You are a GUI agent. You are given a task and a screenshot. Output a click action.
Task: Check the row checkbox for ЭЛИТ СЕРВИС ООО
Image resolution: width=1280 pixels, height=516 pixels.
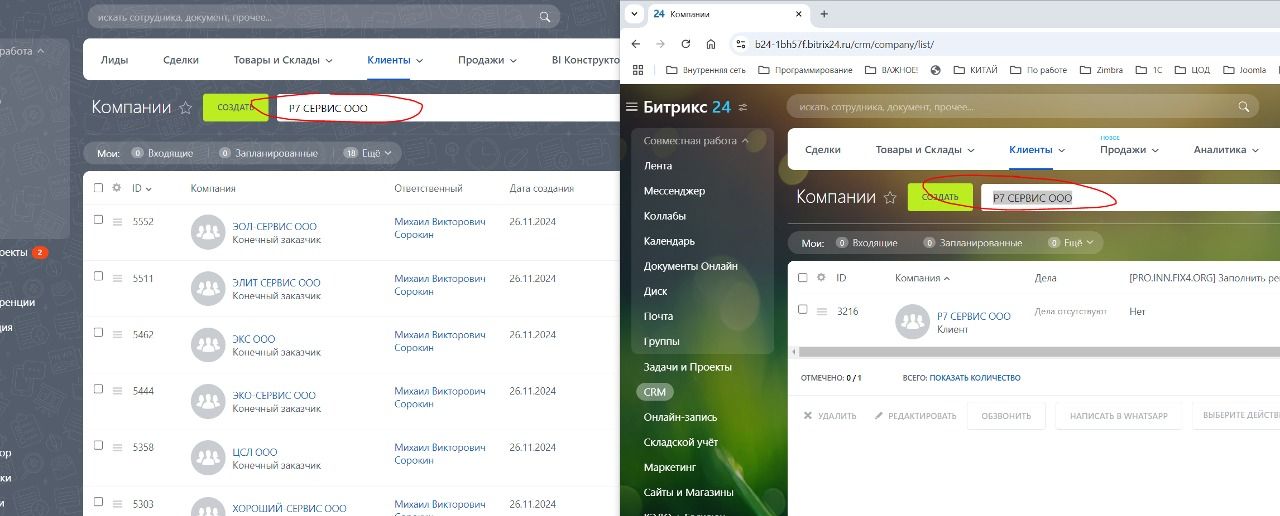coord(98,276)
